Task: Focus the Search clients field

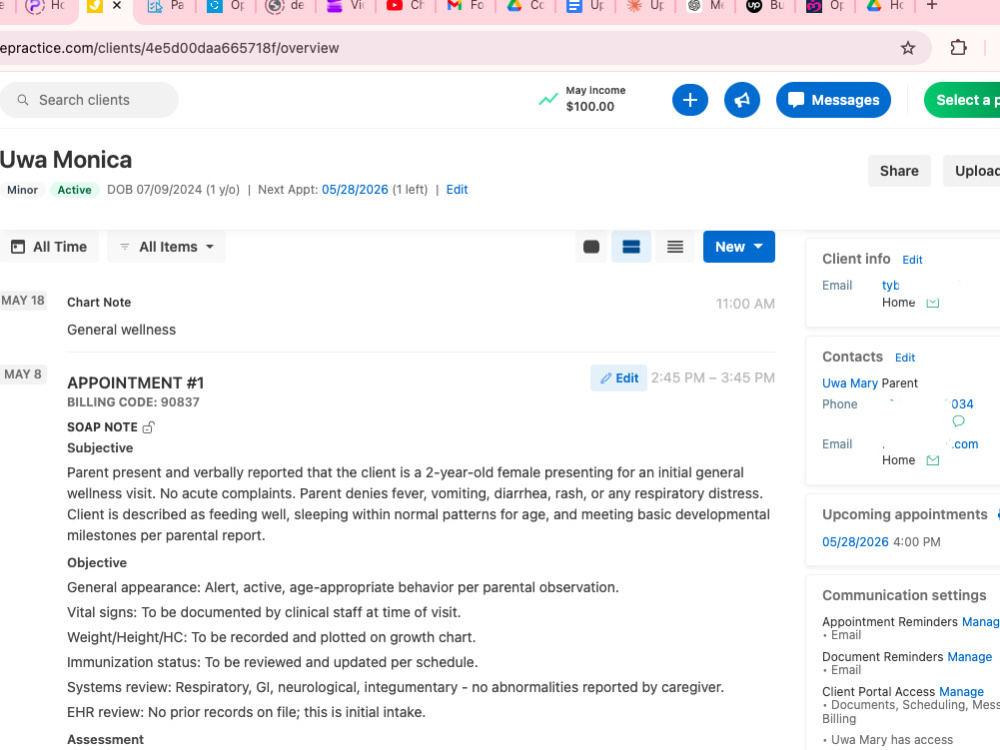Action: (89, 100)
